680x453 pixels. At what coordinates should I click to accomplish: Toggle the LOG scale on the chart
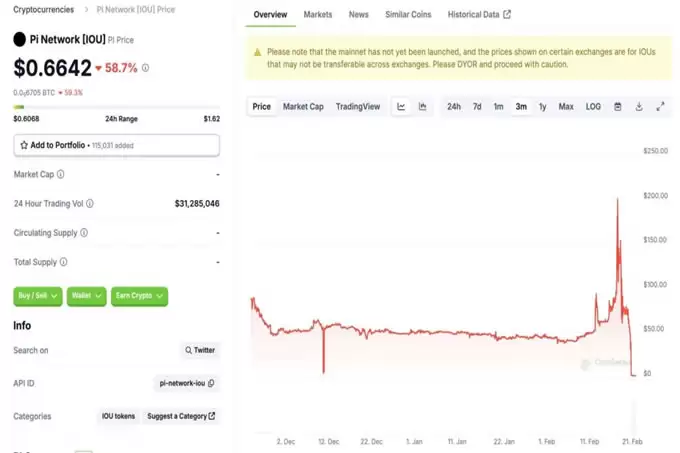pyautogui.click(x=593, y=107)
